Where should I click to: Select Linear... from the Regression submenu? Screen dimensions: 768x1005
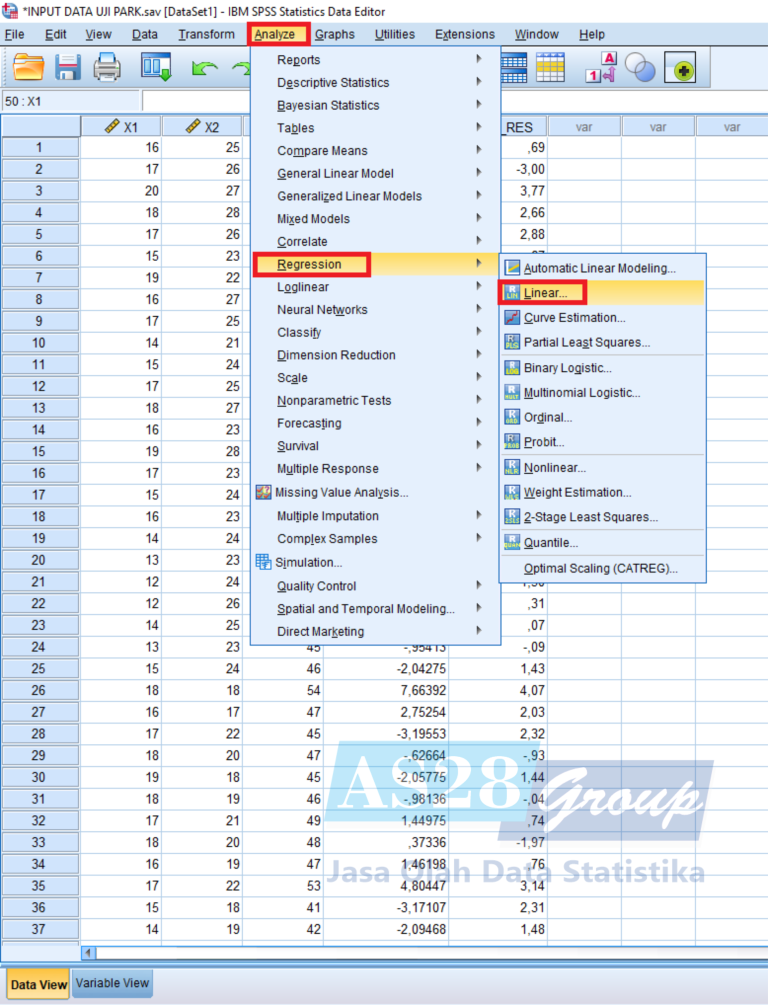[x=545, y=293]
